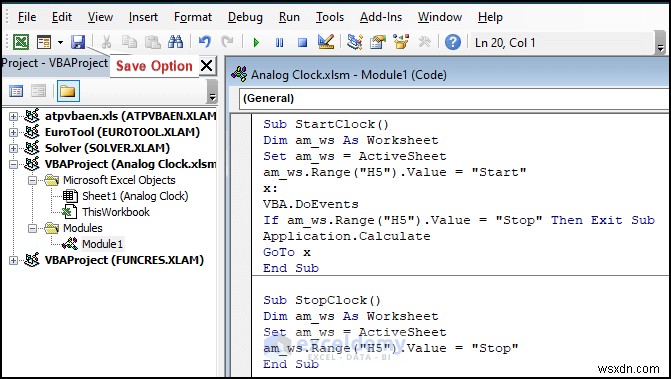Open the Insert menu
The width and height of the screenshot is (671, 379).
coord(143,17)
